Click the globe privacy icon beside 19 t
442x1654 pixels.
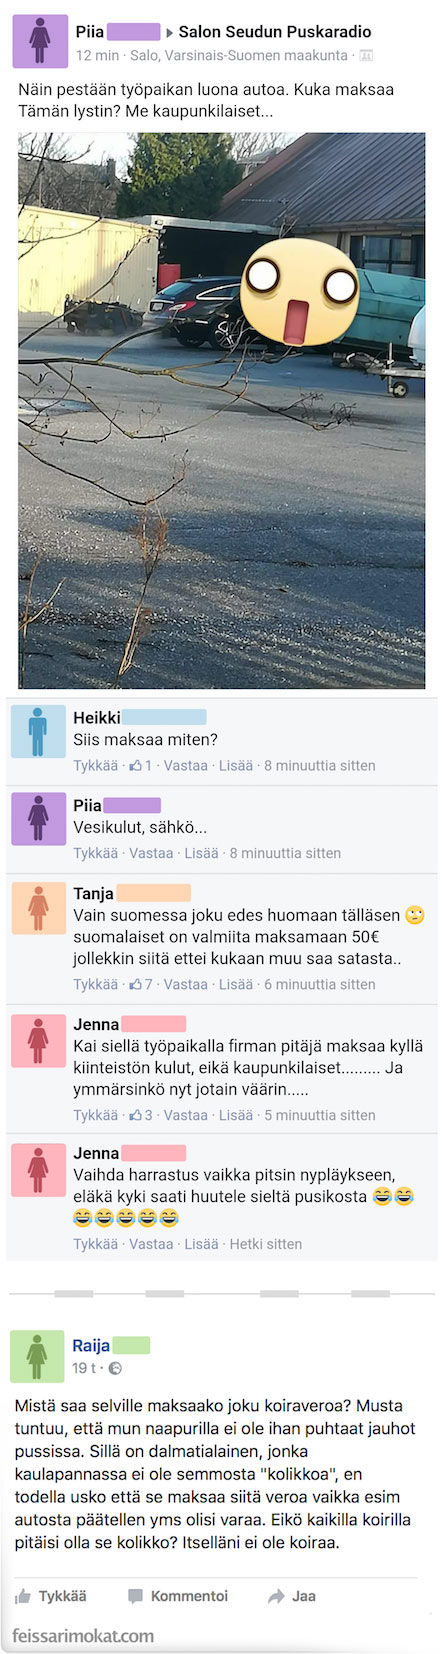[115, 1368]
